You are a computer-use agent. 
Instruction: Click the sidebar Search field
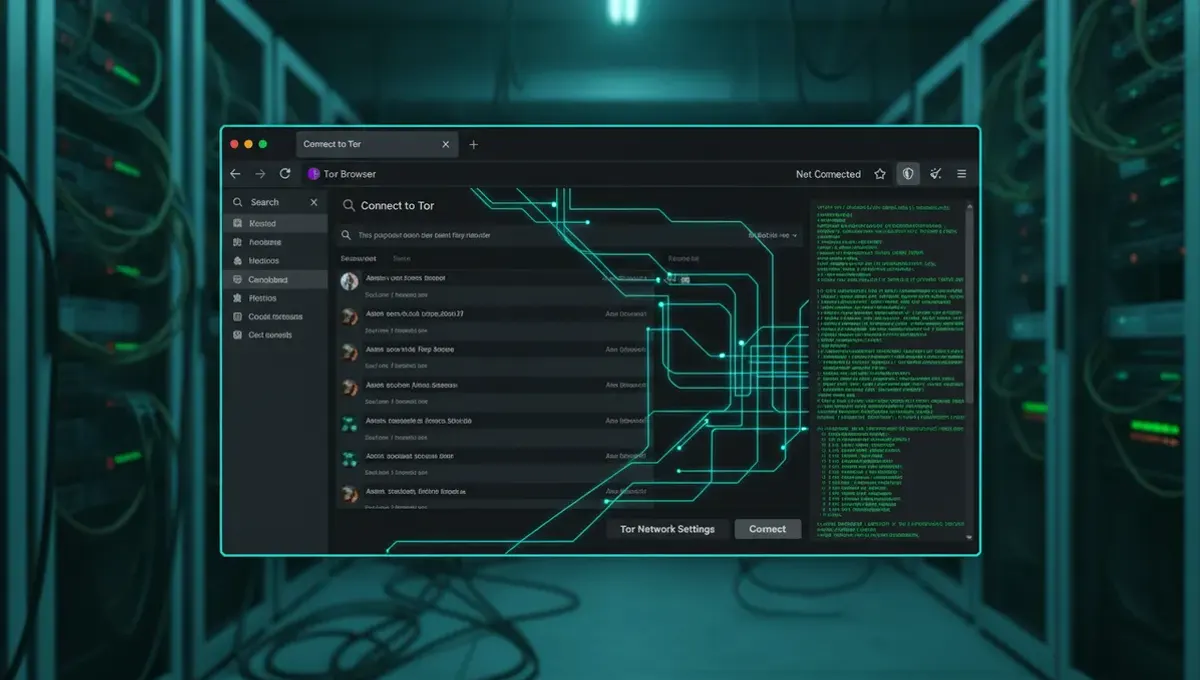[275, 202]
